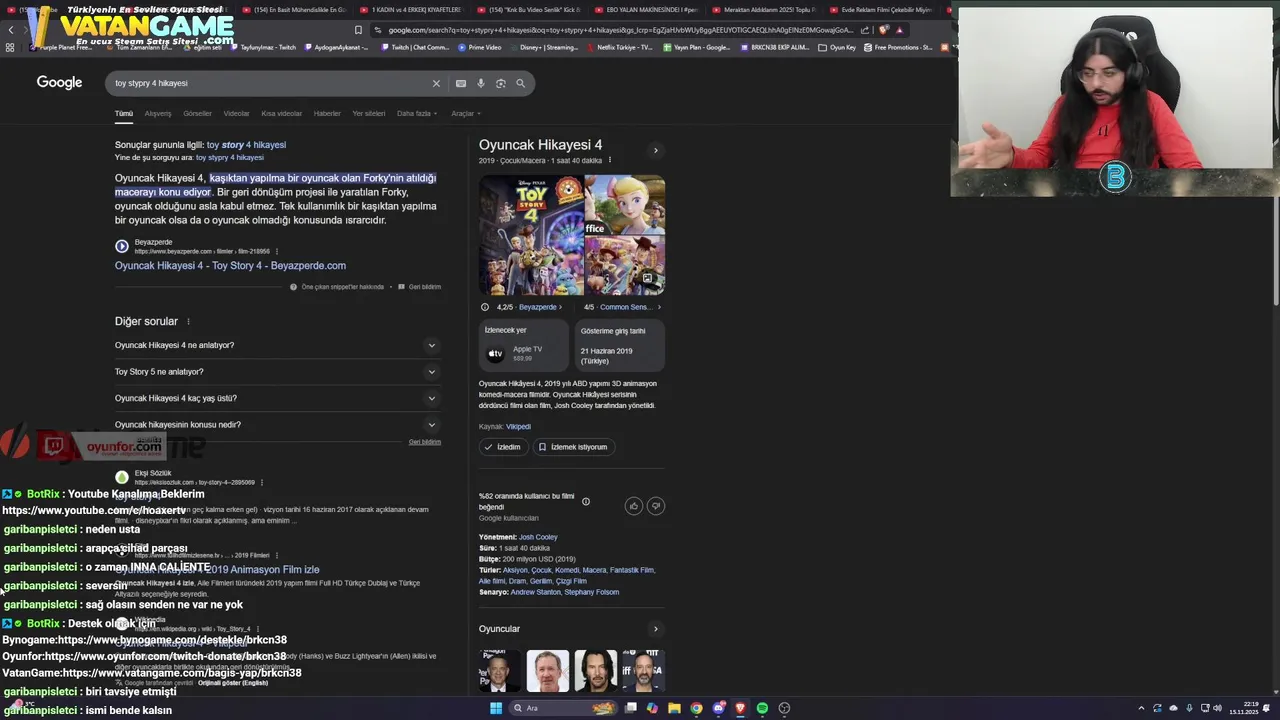The image size is (1280, 720).
Task: Open the Vikipedi source link
Action: point(518,427)
